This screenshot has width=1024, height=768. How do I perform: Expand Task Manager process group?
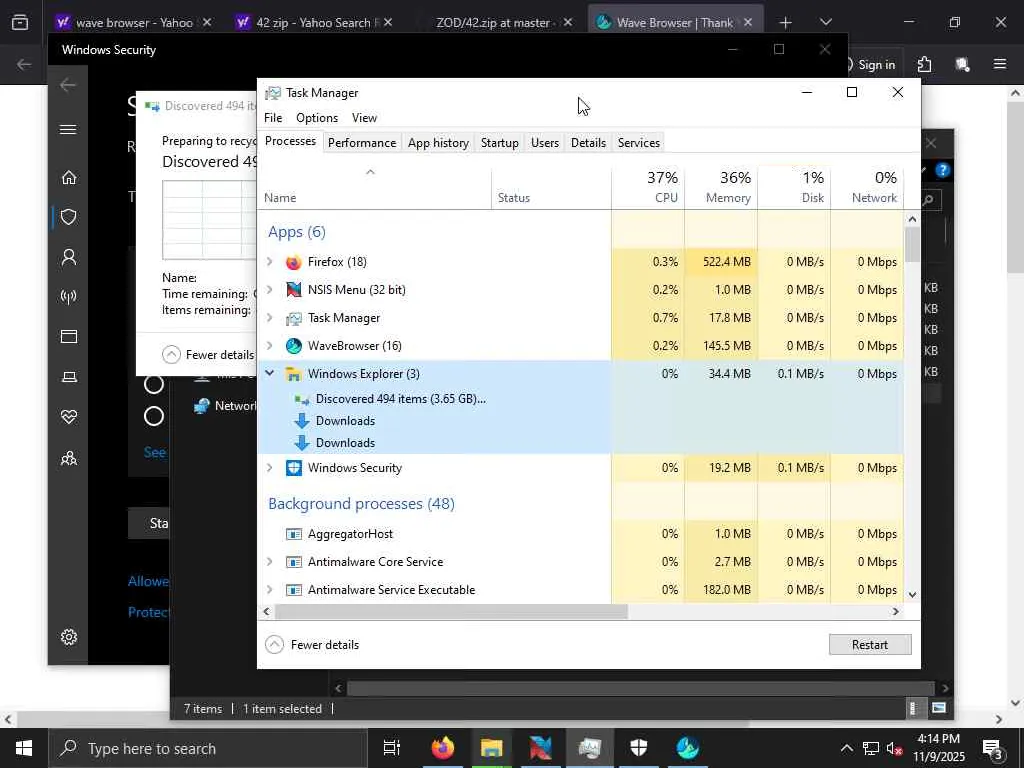pyautogui.click(x=270, y=318)
